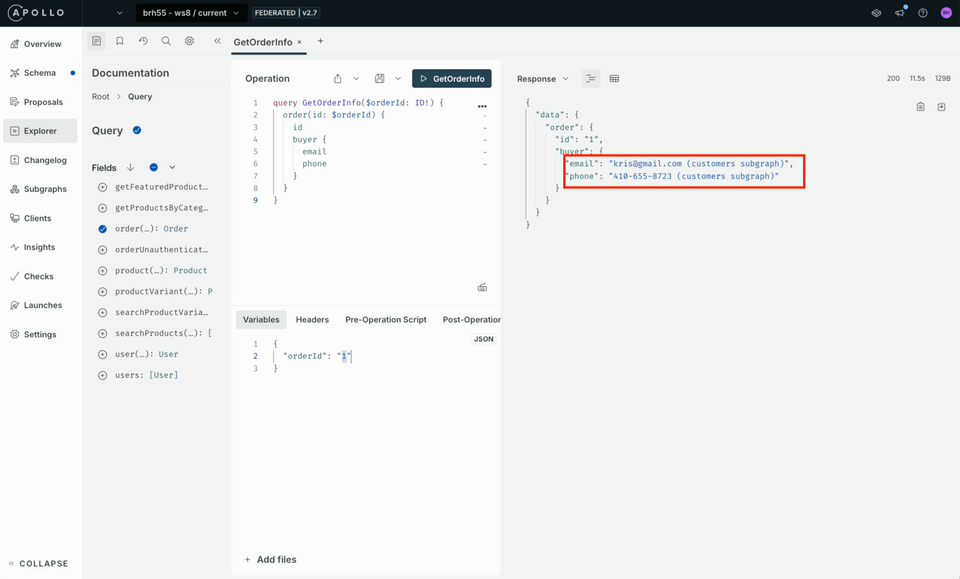Image resolution: width=960 pixels, height=579 pixels.
Task: Download the response
Action: (x=941, y=107)
